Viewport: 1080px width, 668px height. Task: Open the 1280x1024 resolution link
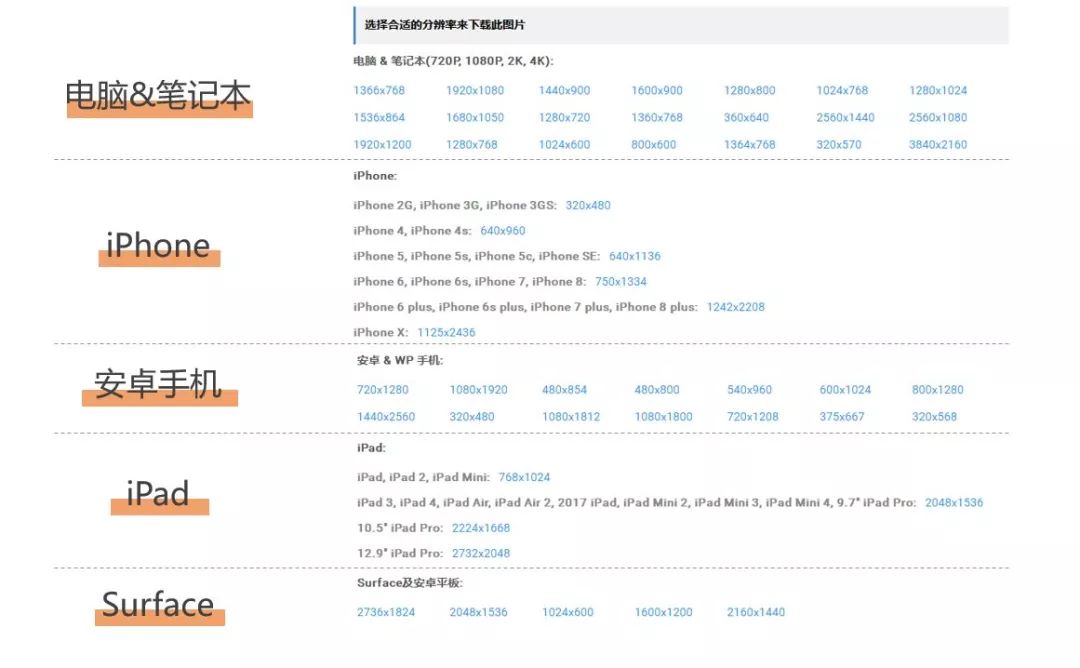(937, 90)
